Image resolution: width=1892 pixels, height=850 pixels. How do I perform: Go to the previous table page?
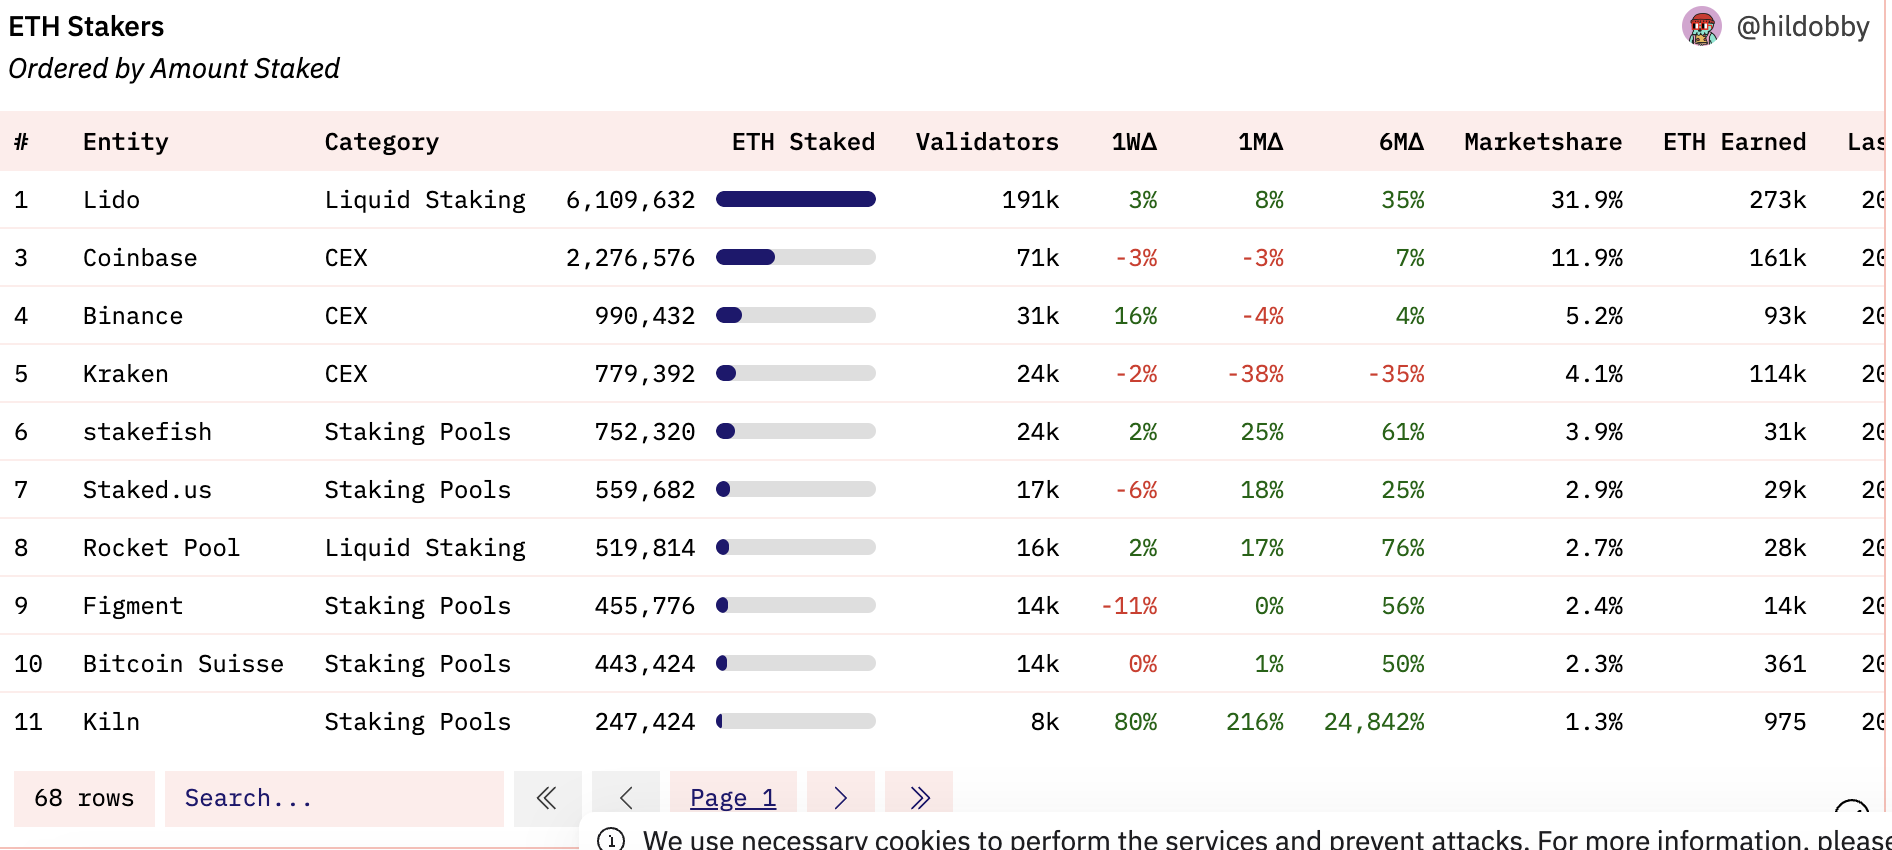(x=626, y=797)
